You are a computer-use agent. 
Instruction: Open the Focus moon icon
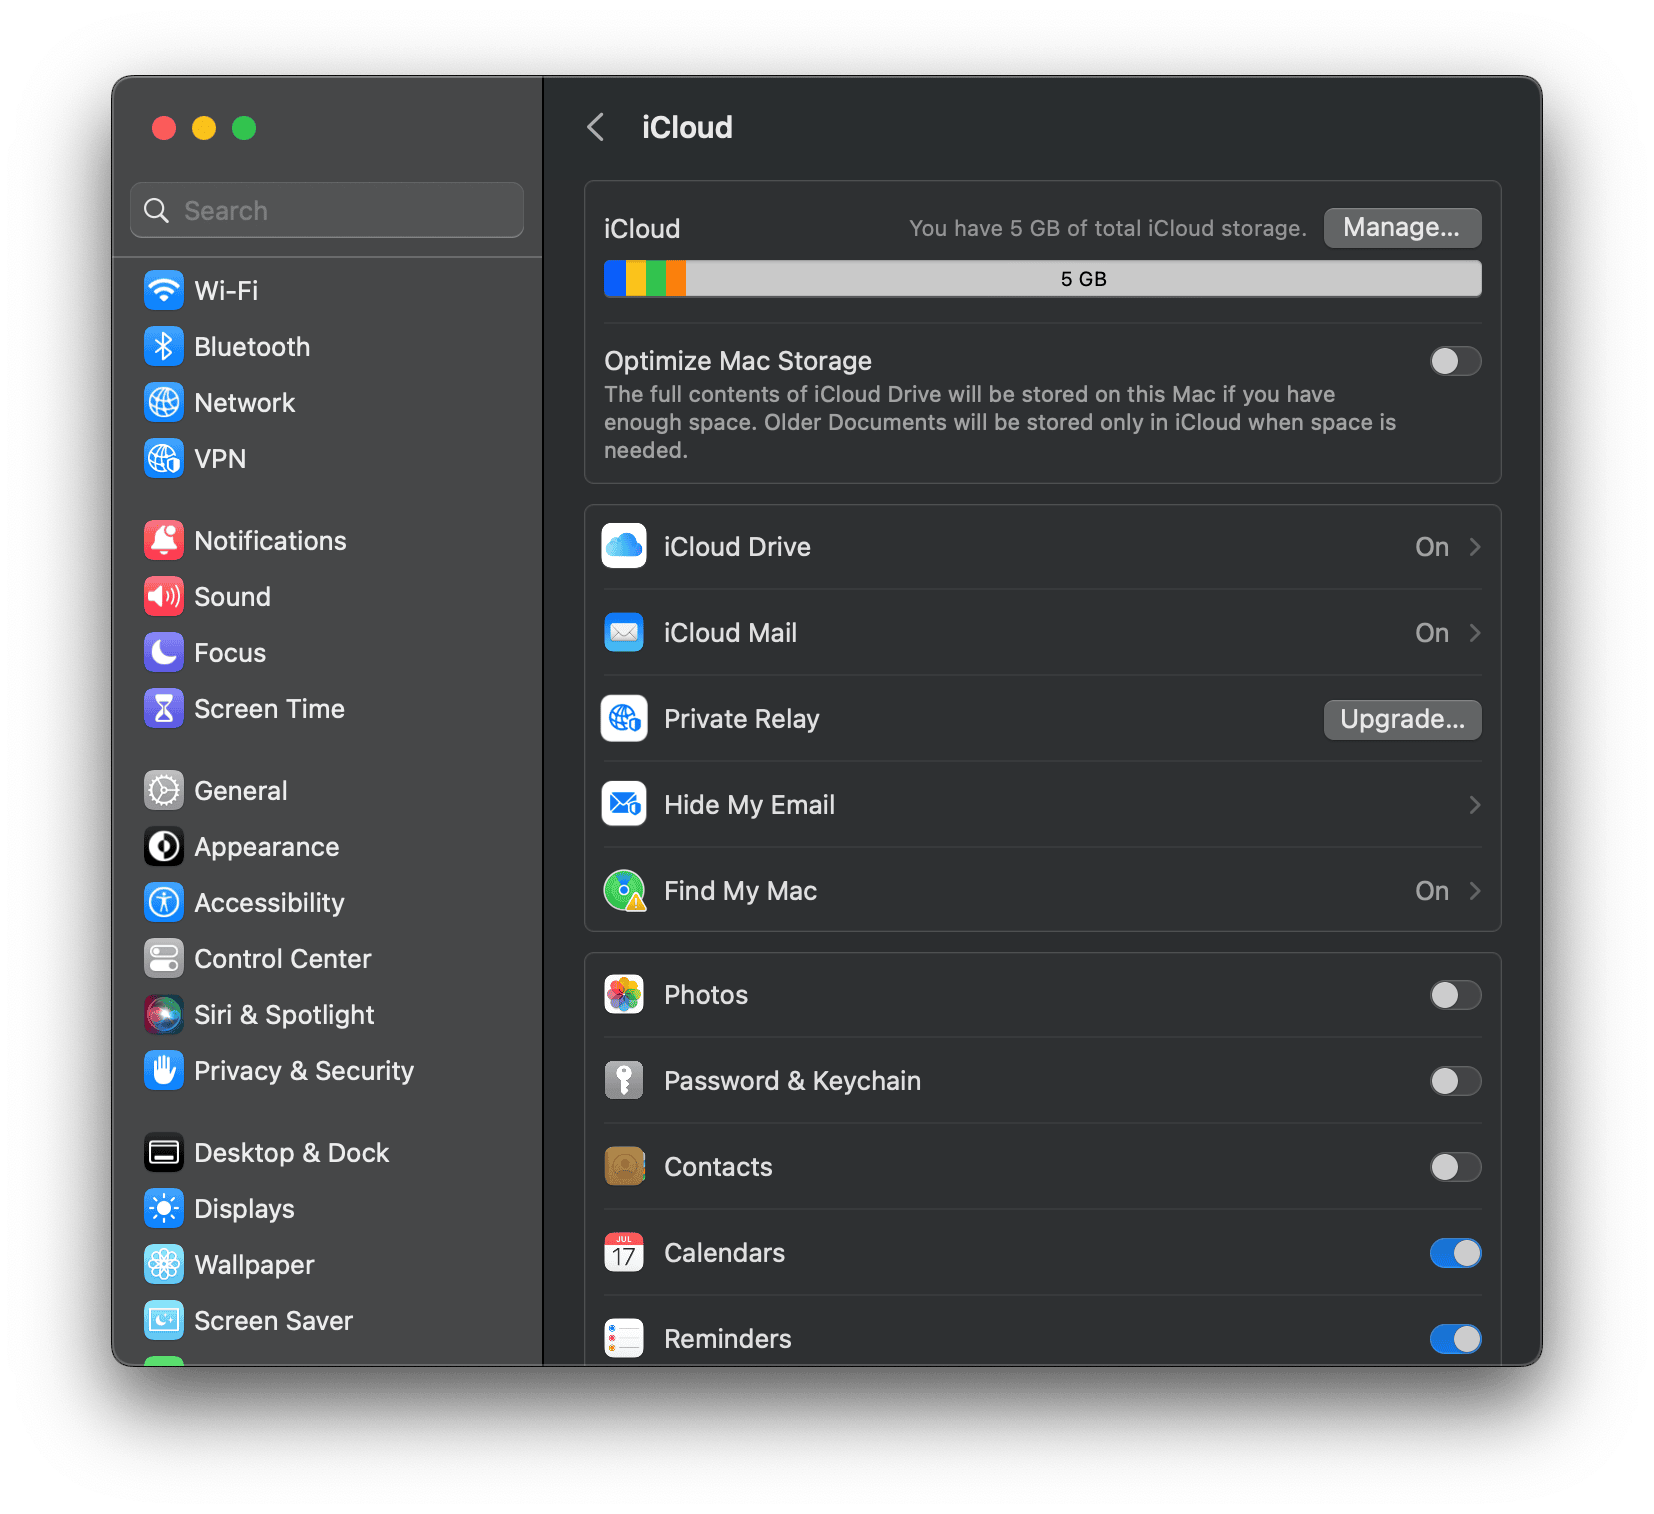[164, 653]
